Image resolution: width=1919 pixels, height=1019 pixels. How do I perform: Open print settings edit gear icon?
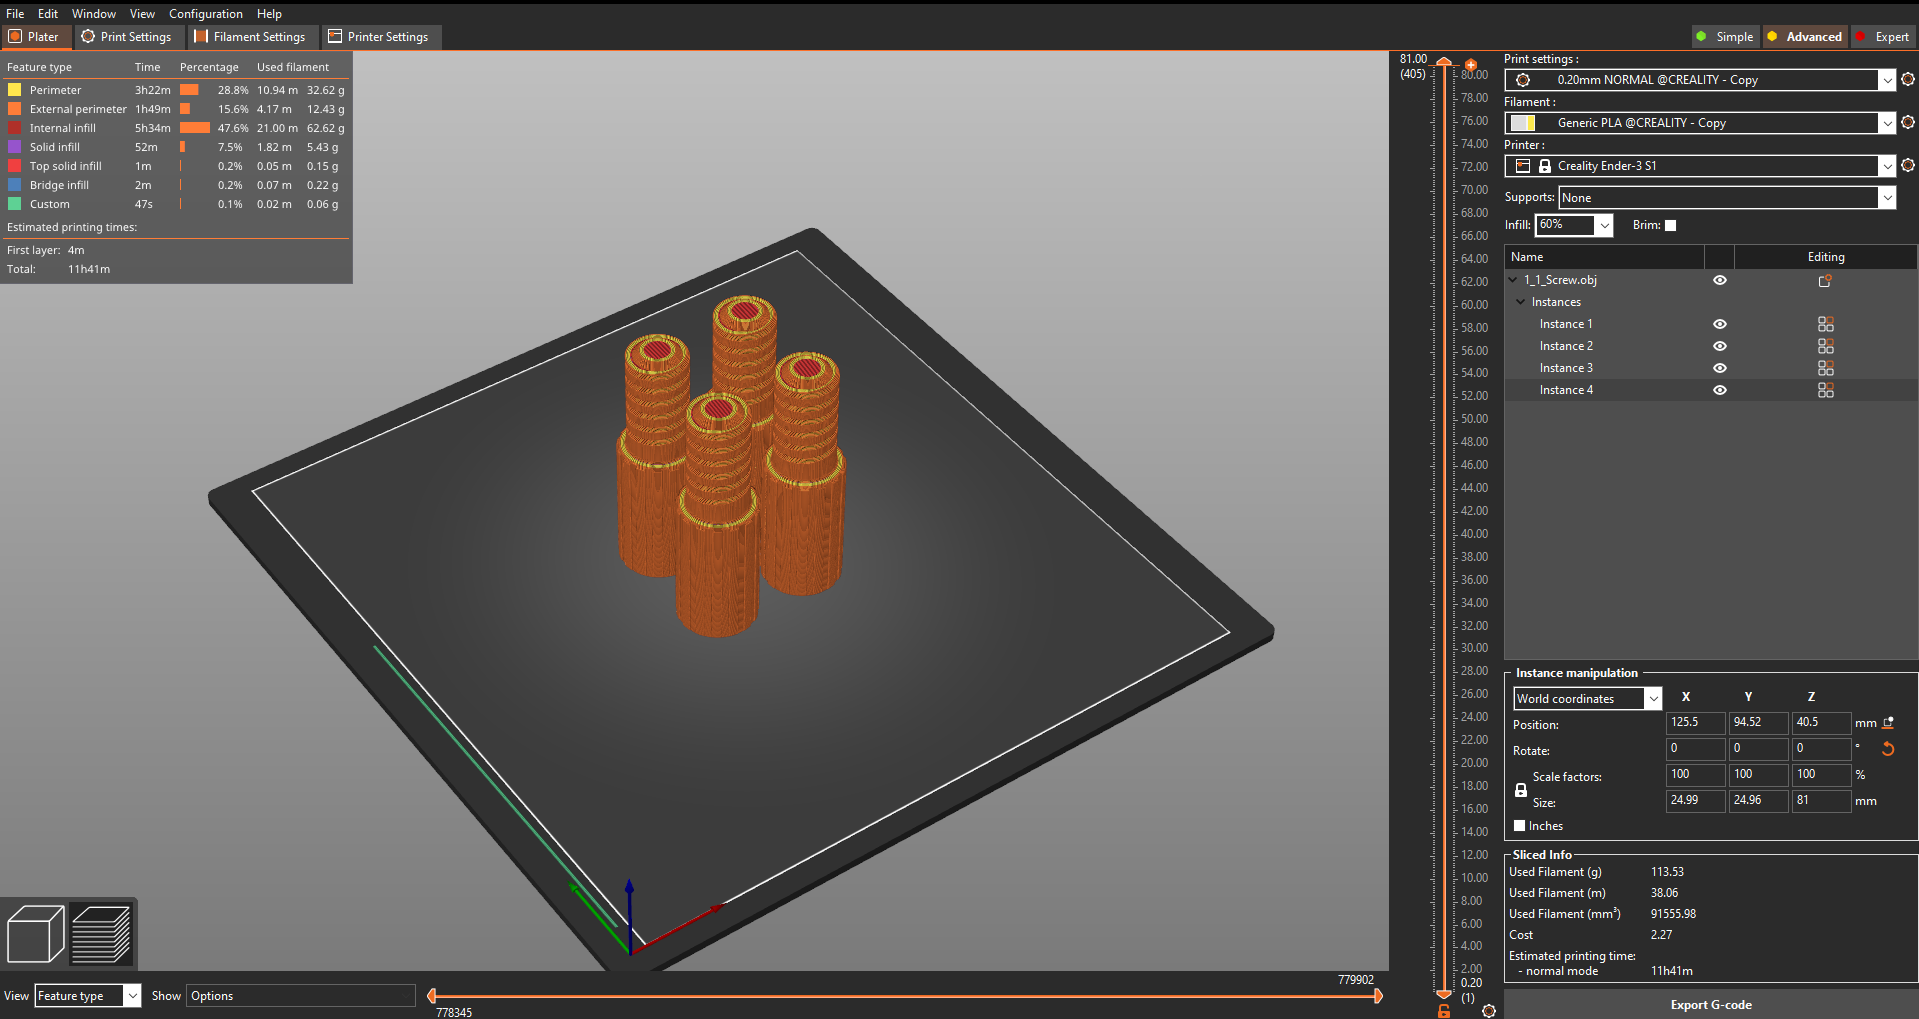[x=1908, y=79]
